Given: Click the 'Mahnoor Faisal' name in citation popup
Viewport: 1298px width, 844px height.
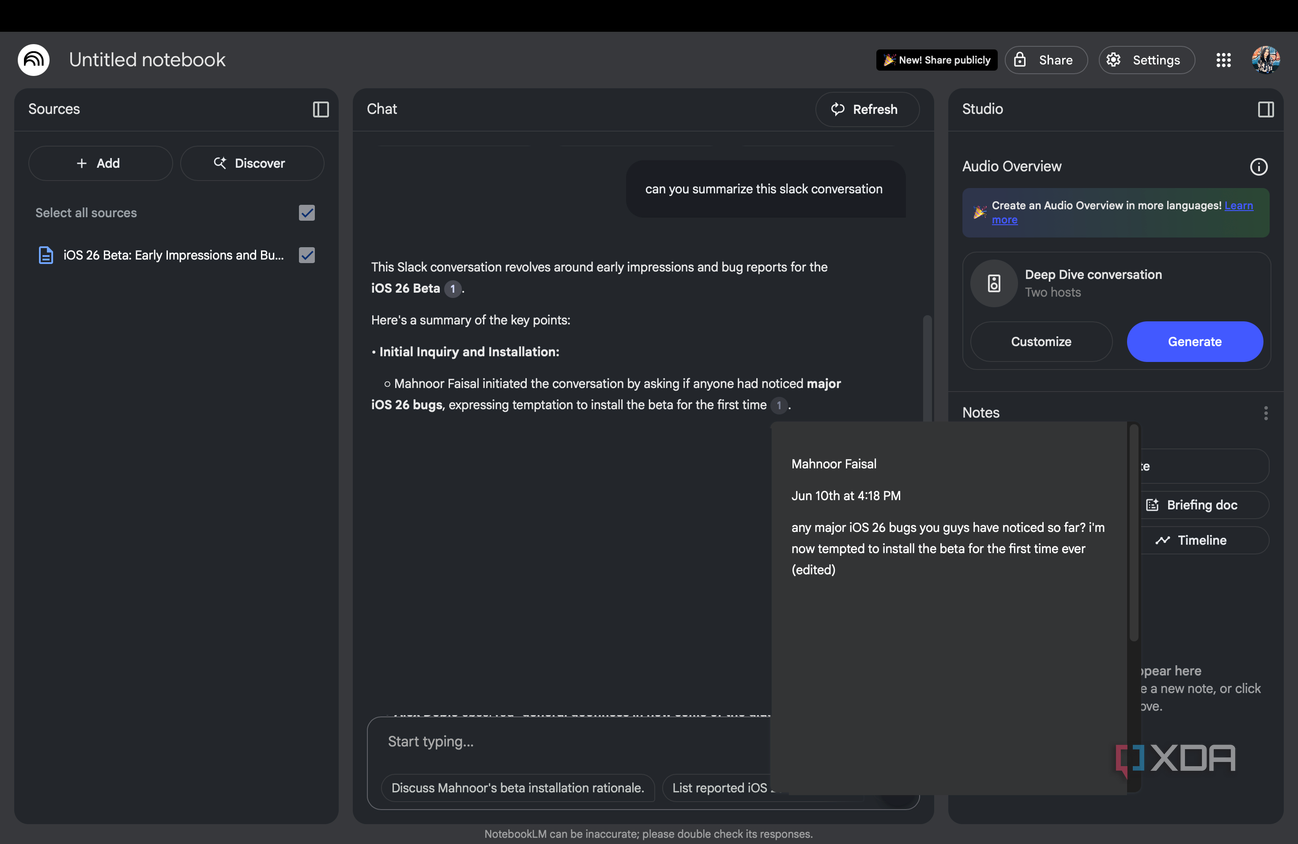Looking at the screenshot, I should click(x=834, y=464).
